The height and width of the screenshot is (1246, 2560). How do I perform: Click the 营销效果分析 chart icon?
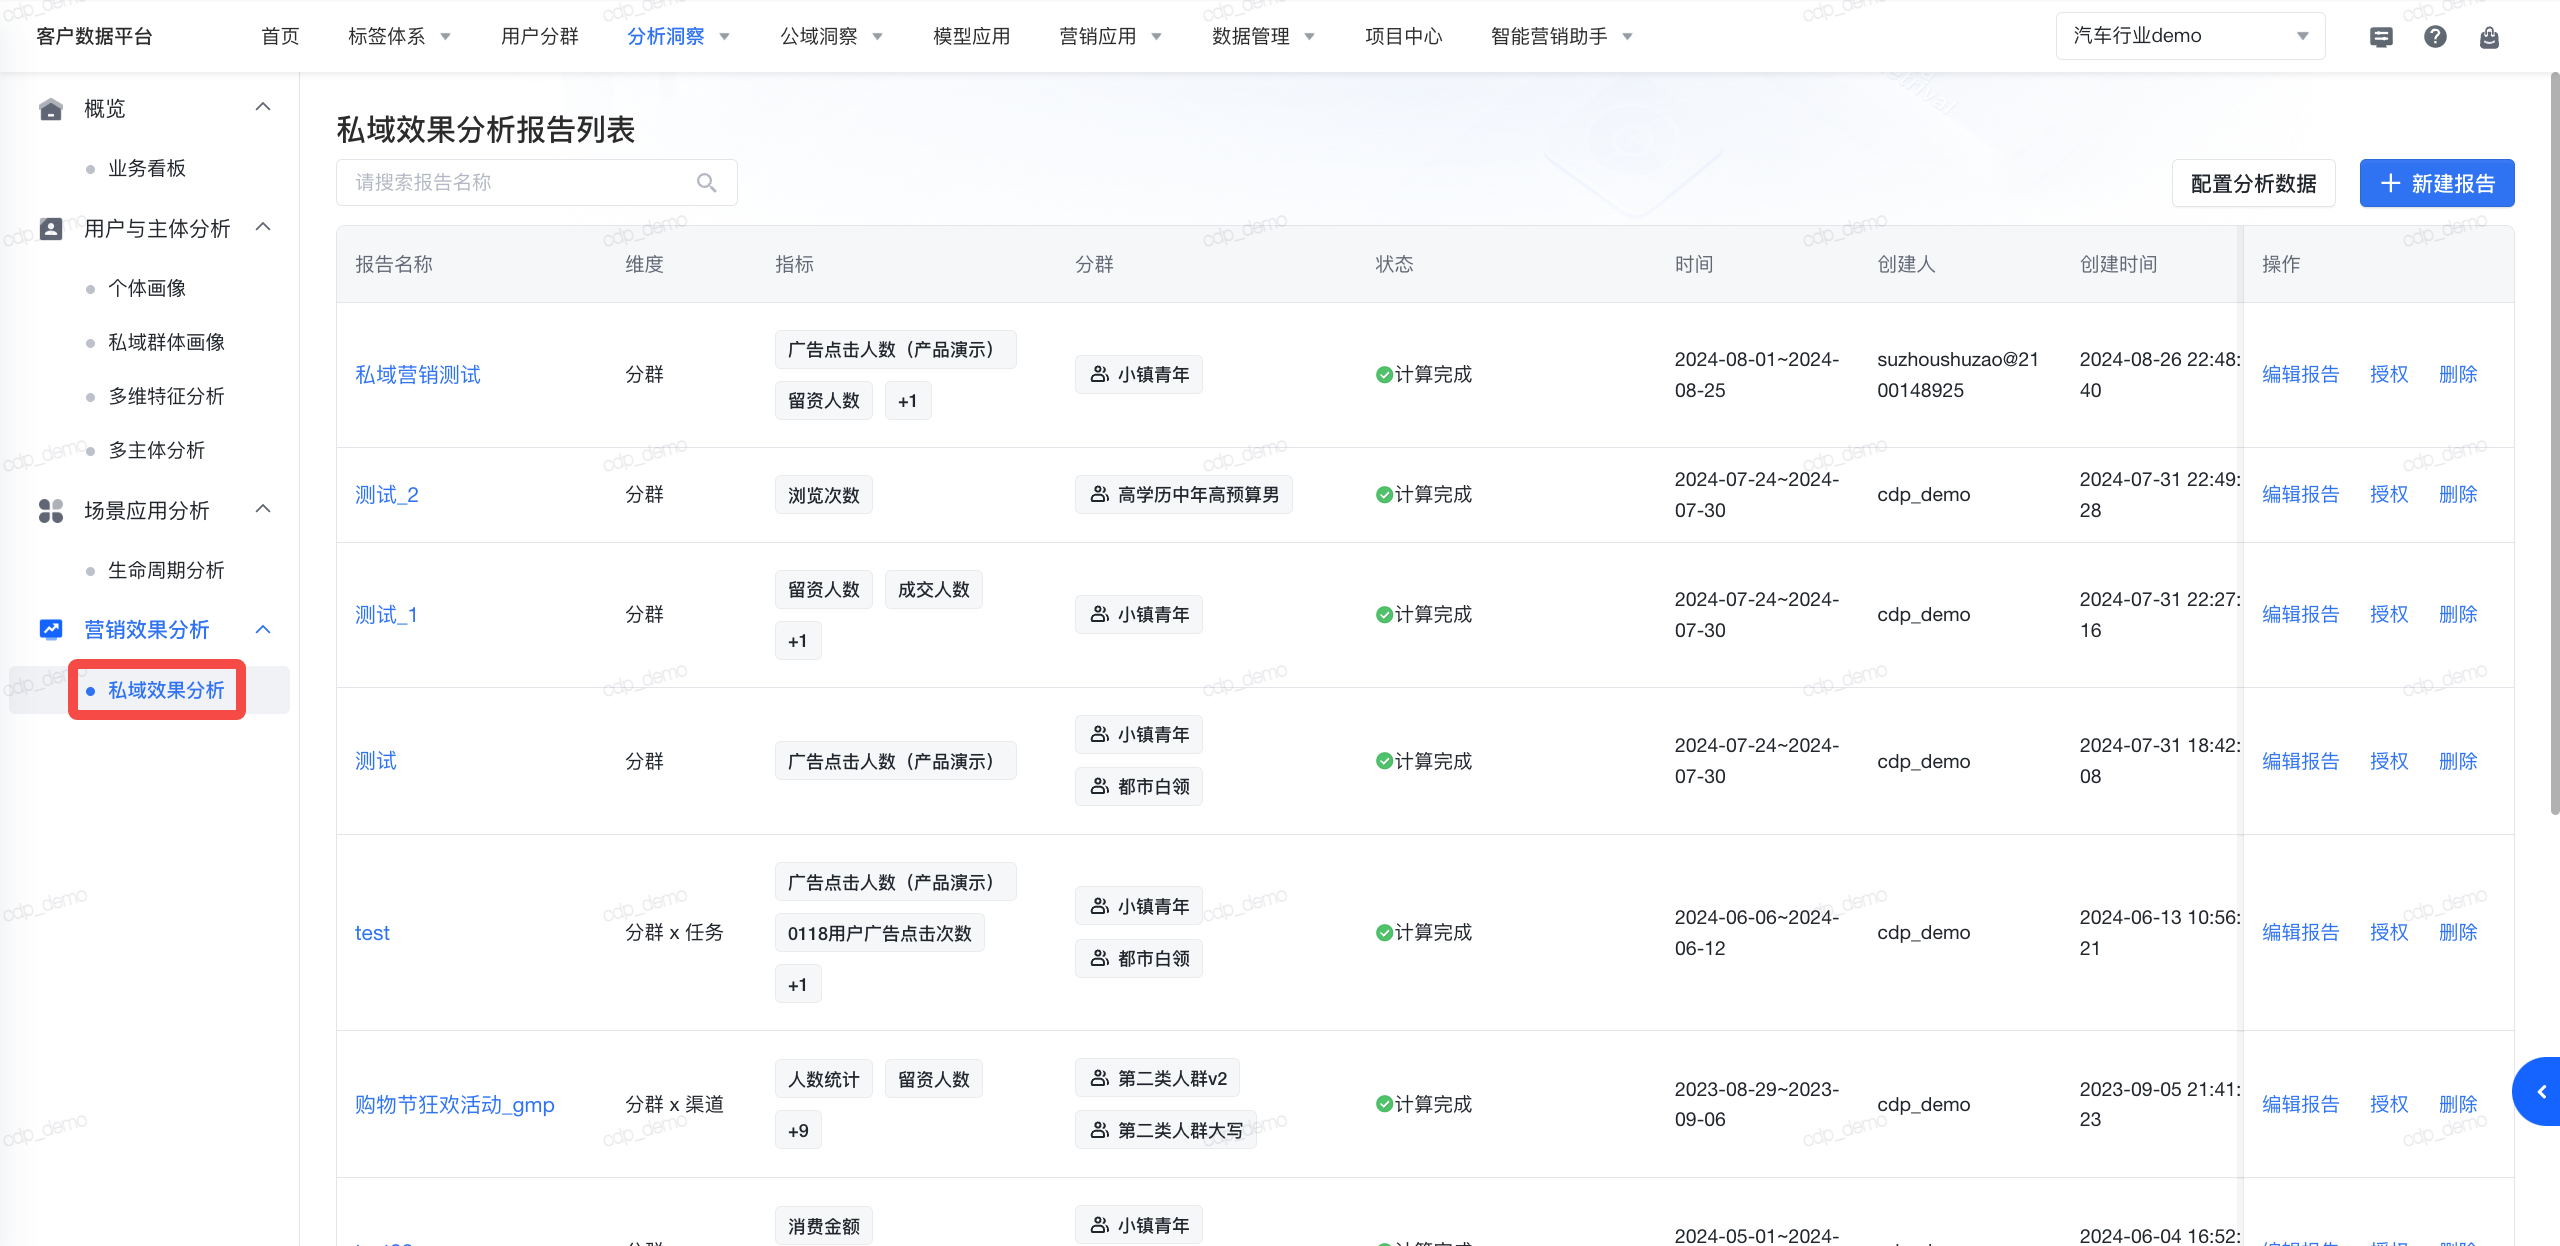coord(50,629)
